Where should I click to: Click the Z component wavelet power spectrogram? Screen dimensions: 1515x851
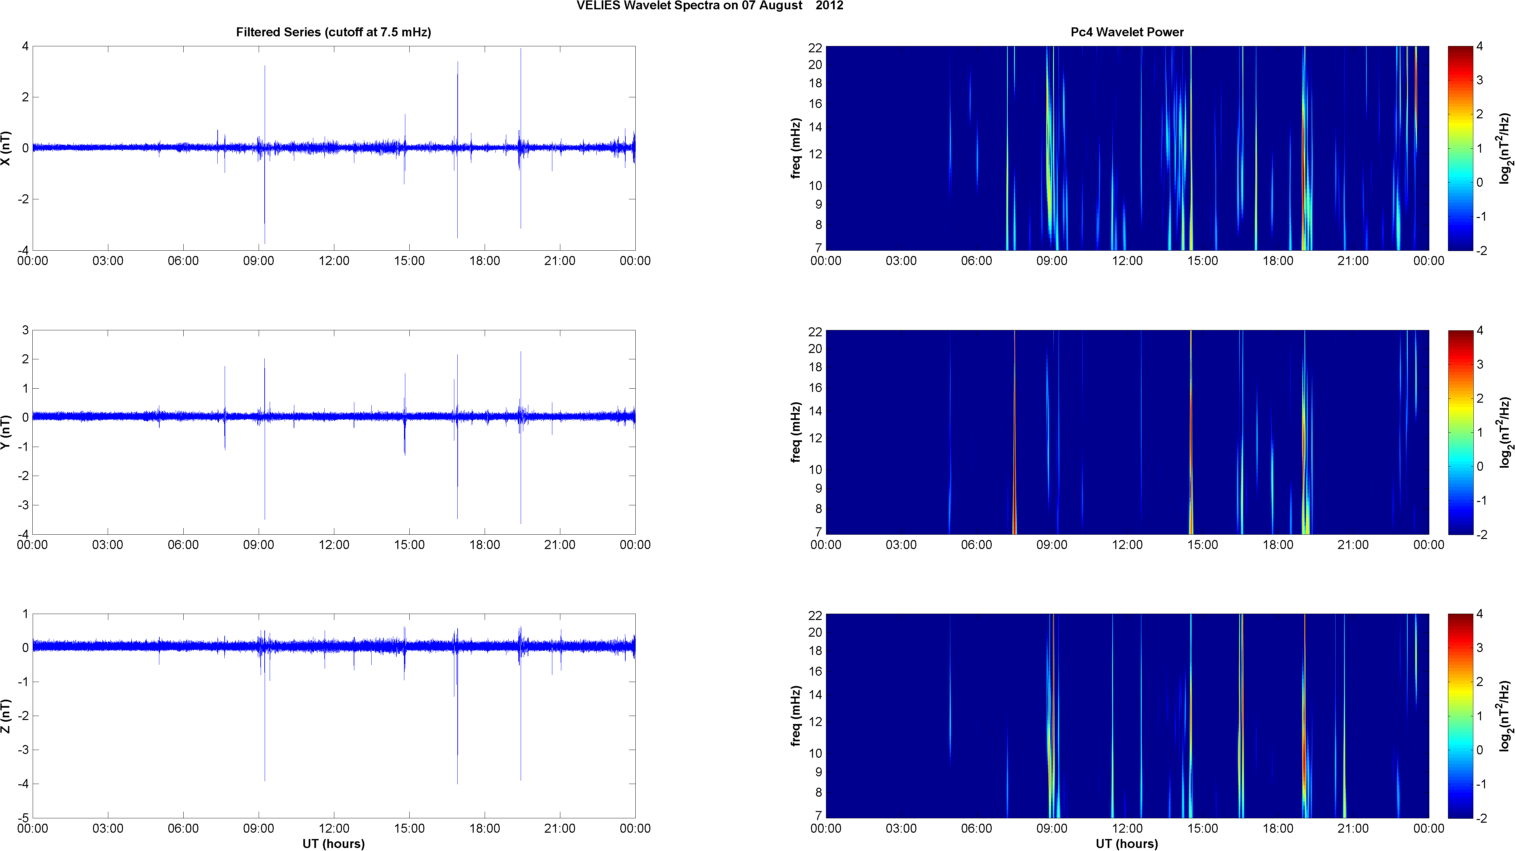coord(1126,716)
